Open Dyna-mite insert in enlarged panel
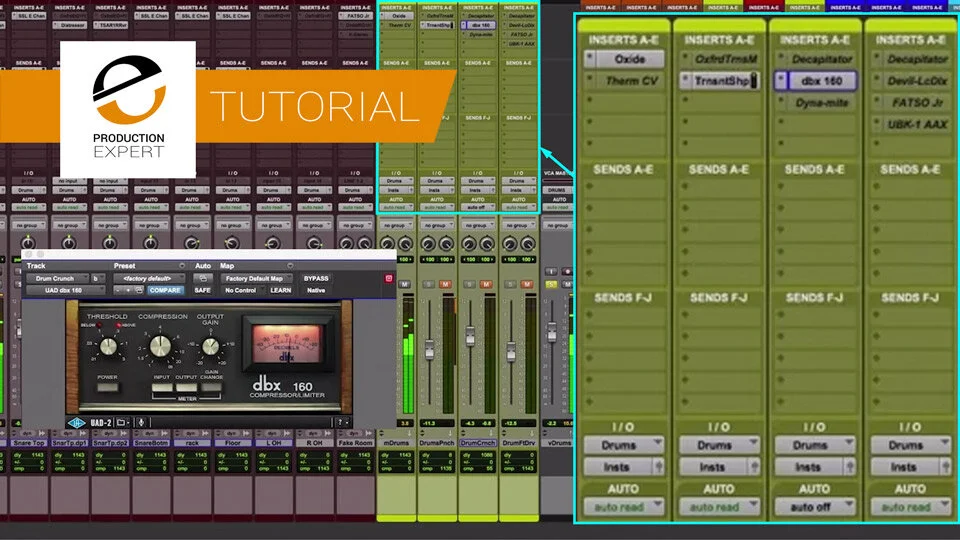This screenshot has height=540, width=960. (x=821, y=103)
